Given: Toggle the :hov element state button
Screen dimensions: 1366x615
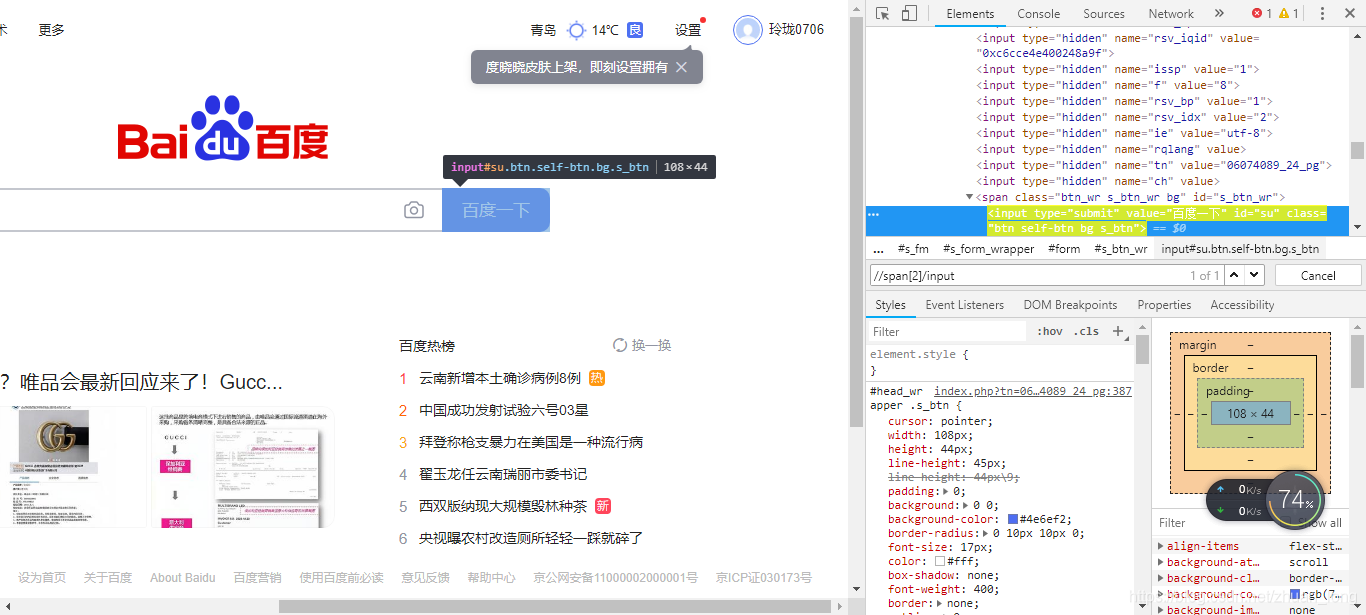Looking at the screenshot, I should coord(1050,331).
